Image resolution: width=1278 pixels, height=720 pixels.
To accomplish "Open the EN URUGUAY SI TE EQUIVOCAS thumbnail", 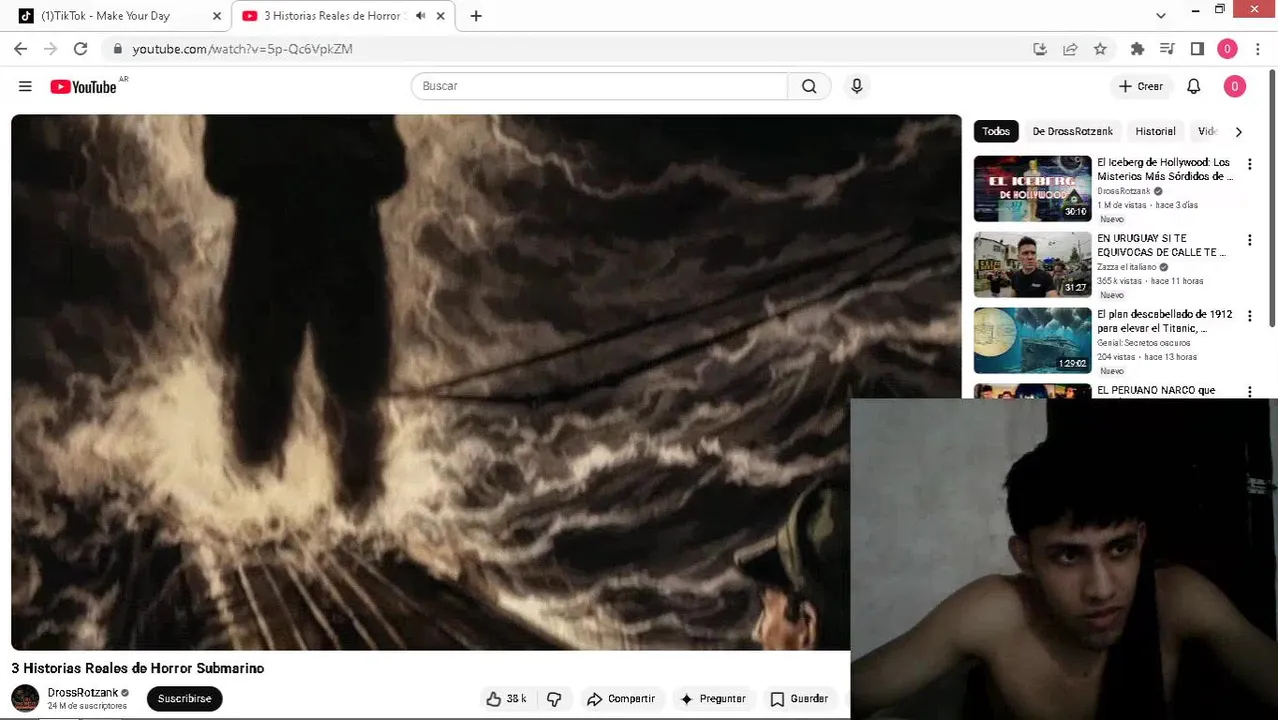I will point(1033,264).
